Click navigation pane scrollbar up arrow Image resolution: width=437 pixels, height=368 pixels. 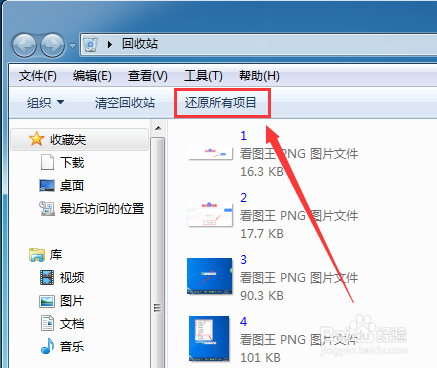(x=158, y=128)
